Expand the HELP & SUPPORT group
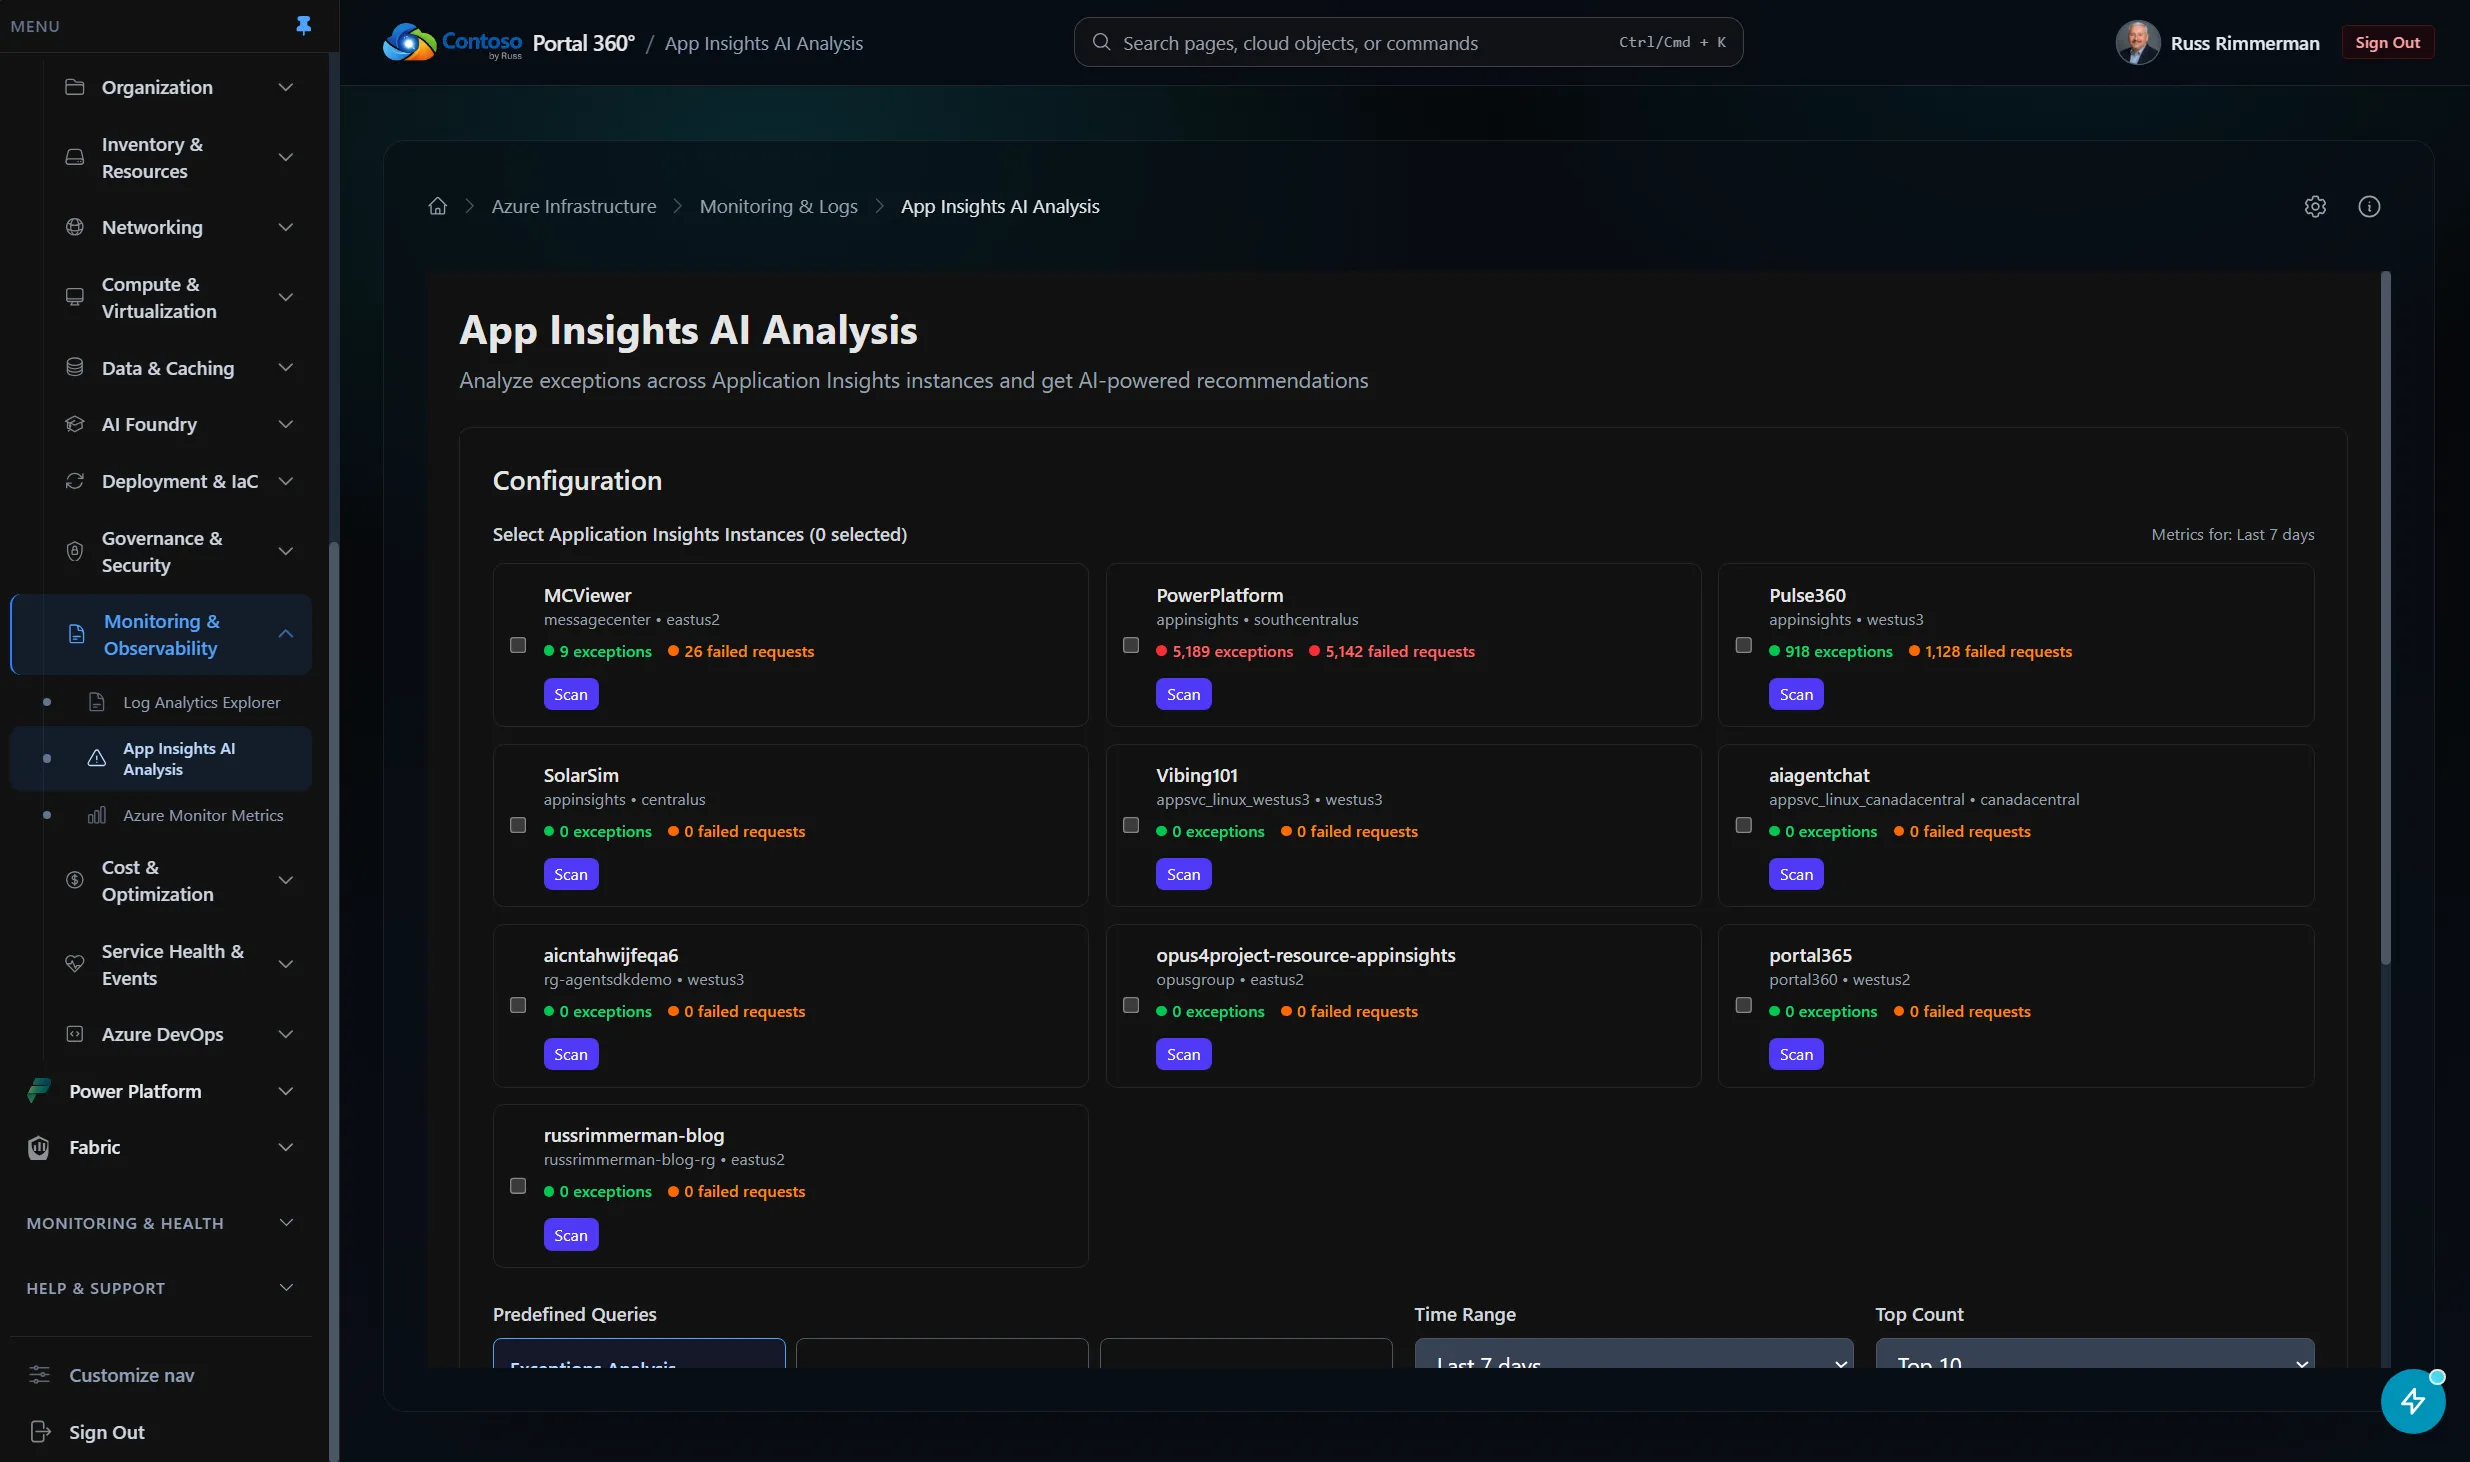This screenshot has height=1462, width=2470. point(160,1288)
